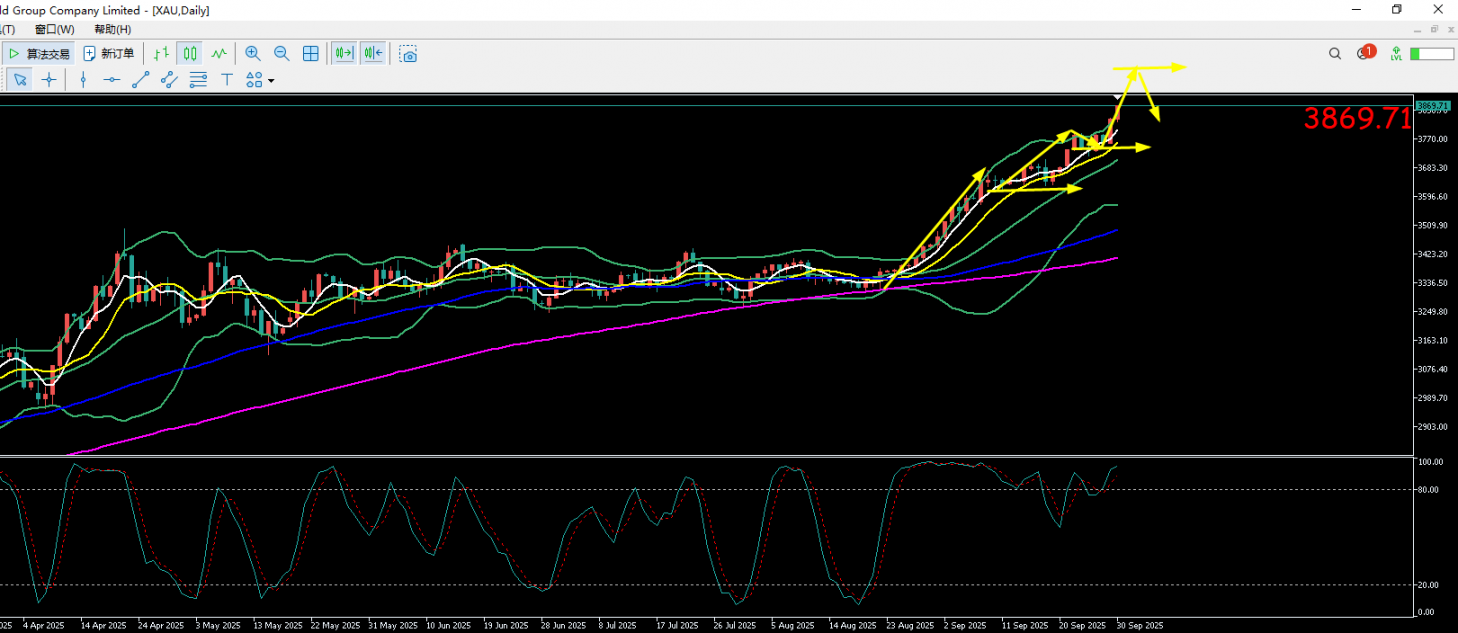Select the trendline drawing tool
Screen dimensions: 1458x633
(141, 80)
